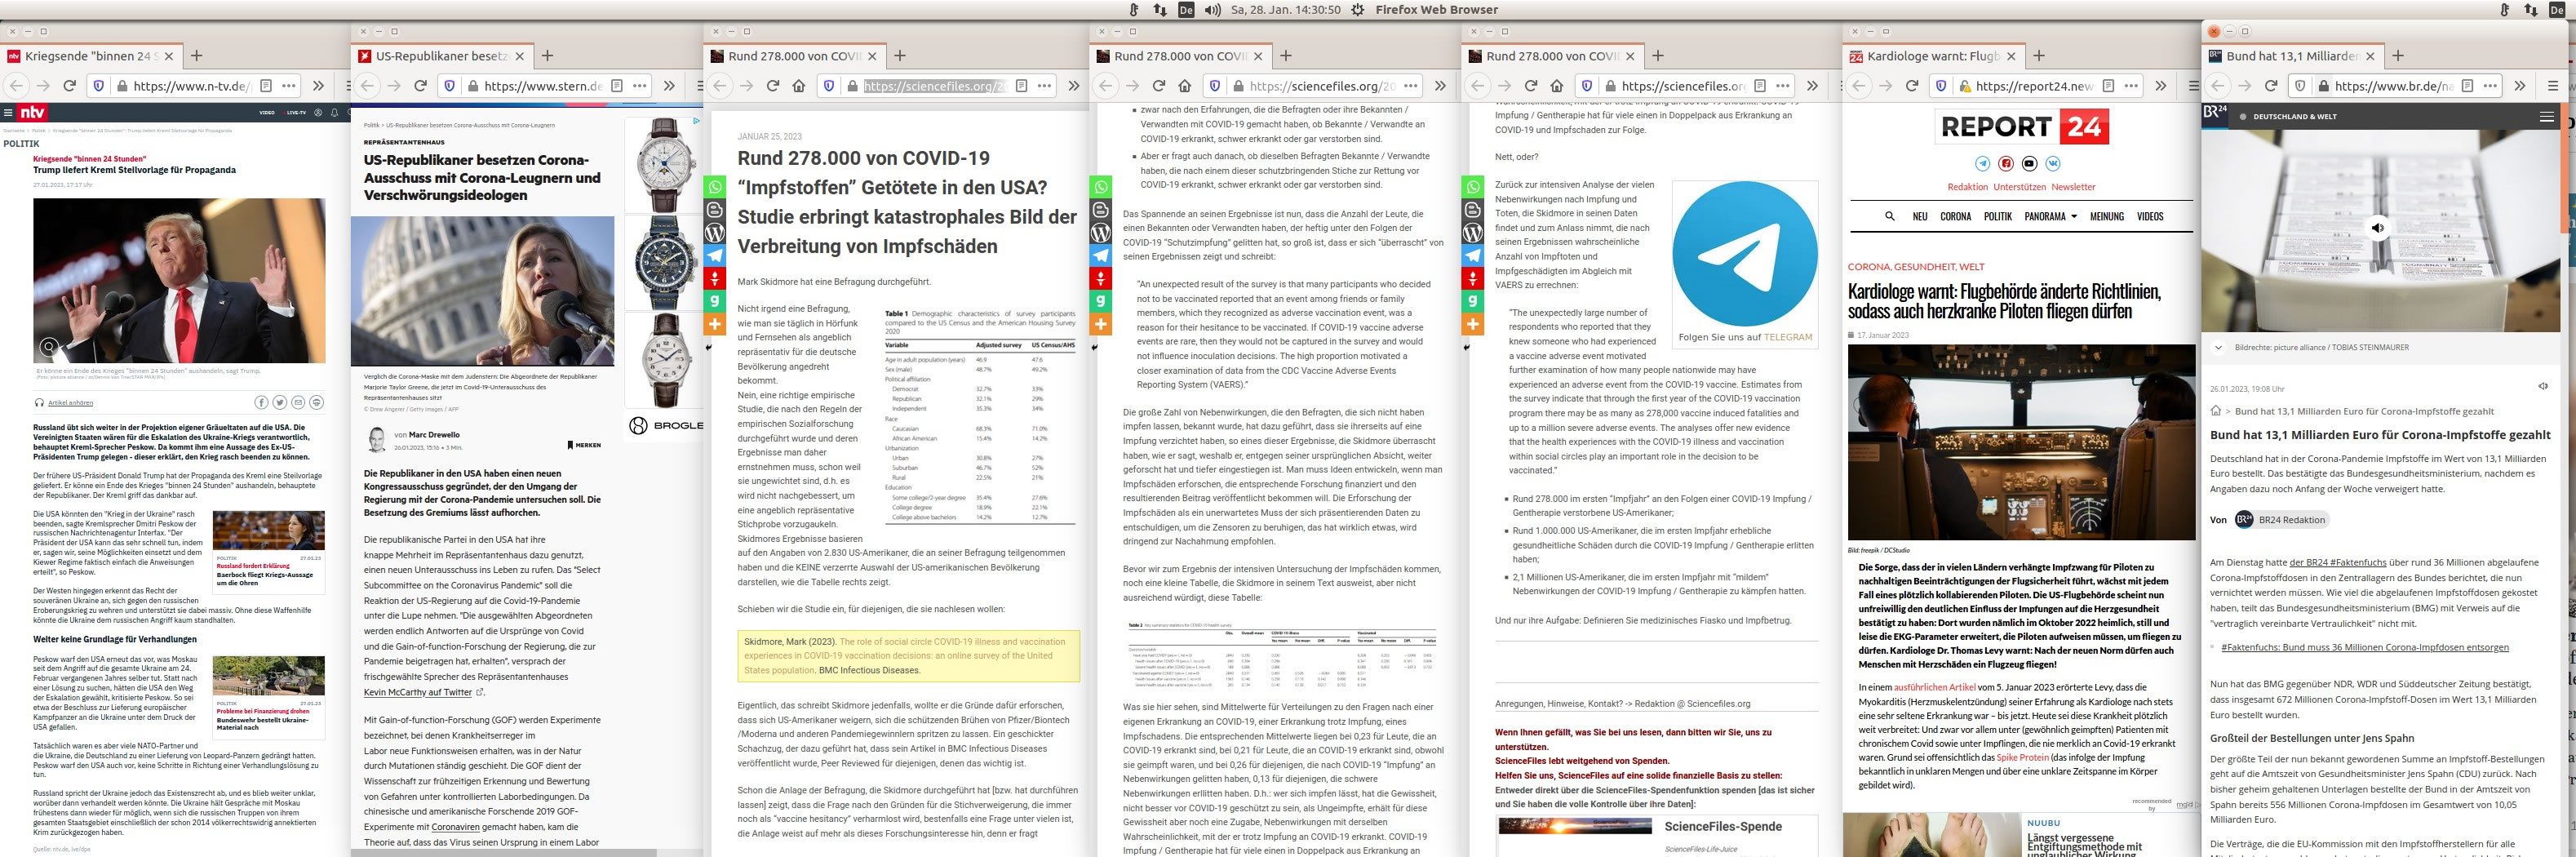Toggle sound on the BR24 header video
Screen dimensions: 2576x857
[2377, 228]
